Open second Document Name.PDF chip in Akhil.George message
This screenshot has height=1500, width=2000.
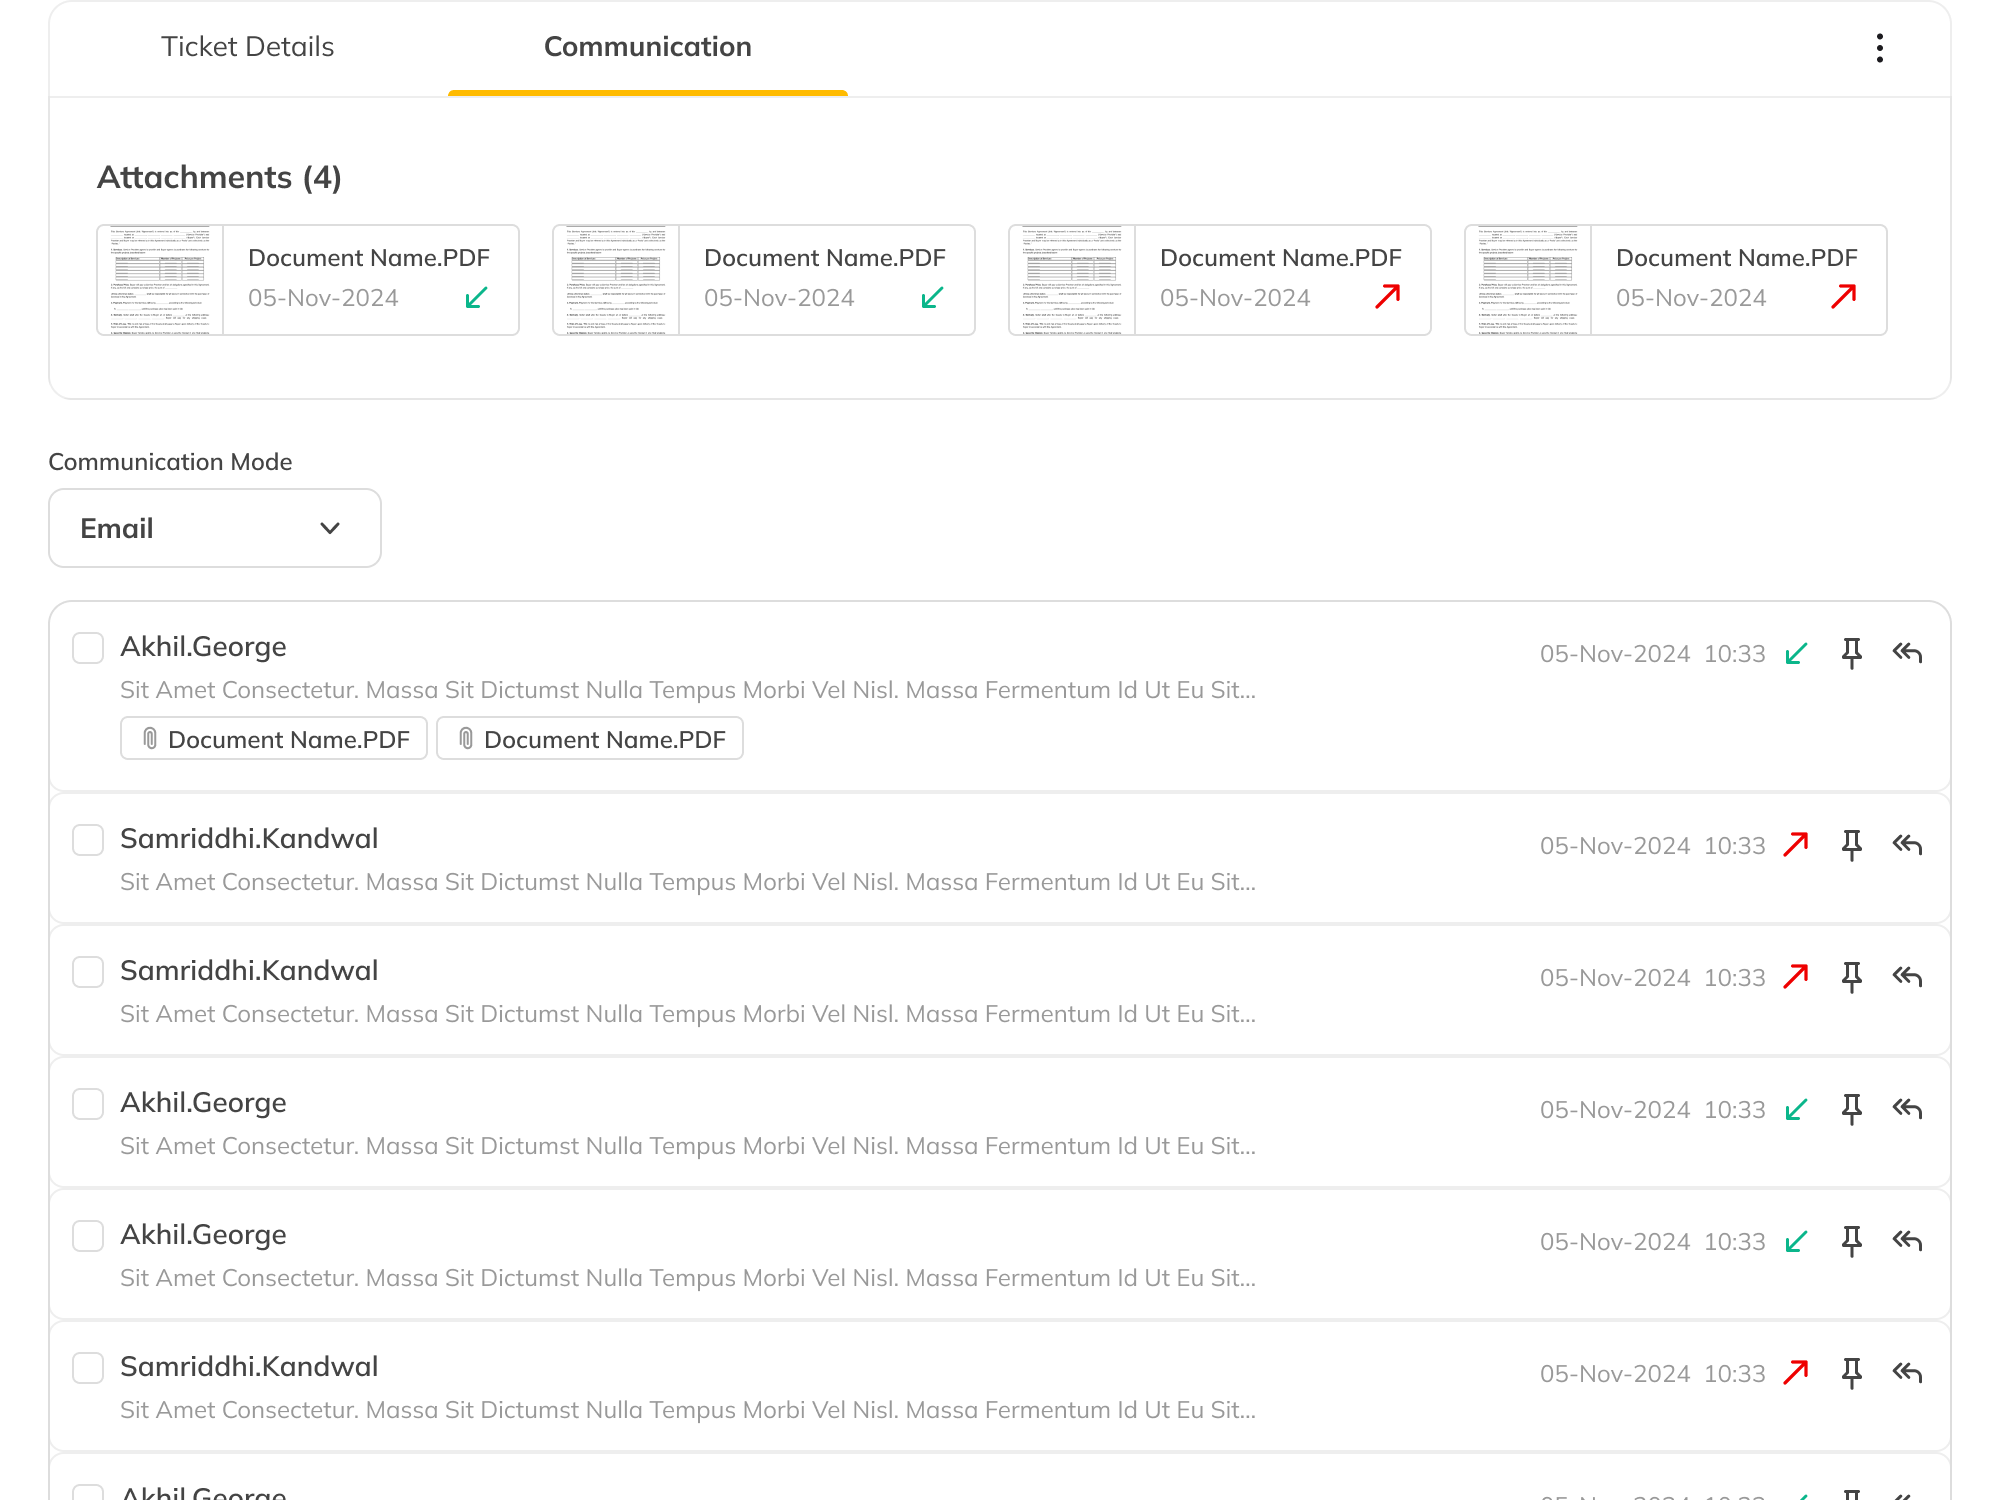click(x=590, y=739)
